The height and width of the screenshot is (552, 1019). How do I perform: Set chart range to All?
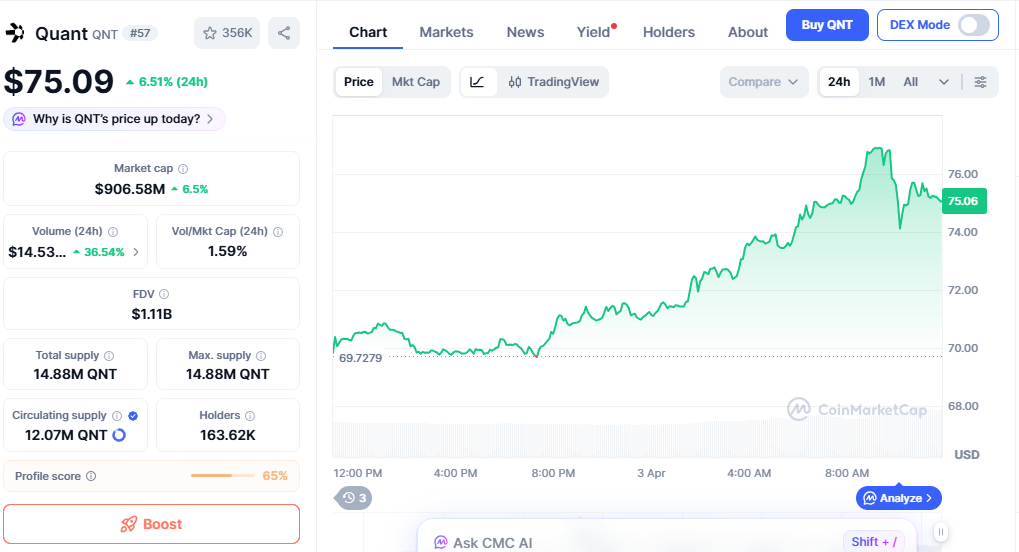[910, 82]
